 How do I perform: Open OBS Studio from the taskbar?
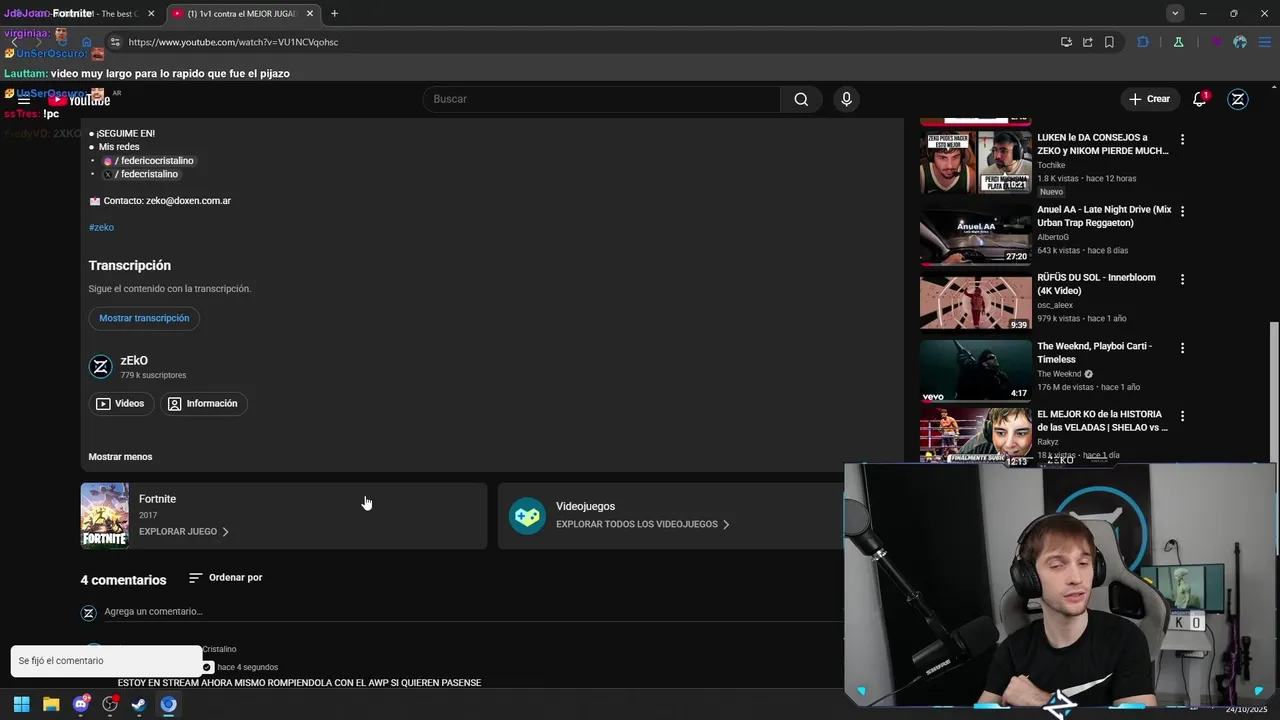tap(110, 704)
